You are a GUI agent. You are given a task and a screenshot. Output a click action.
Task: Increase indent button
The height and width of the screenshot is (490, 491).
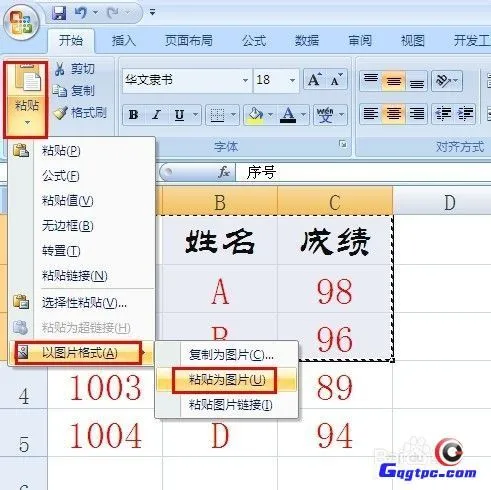click(465, 114)
